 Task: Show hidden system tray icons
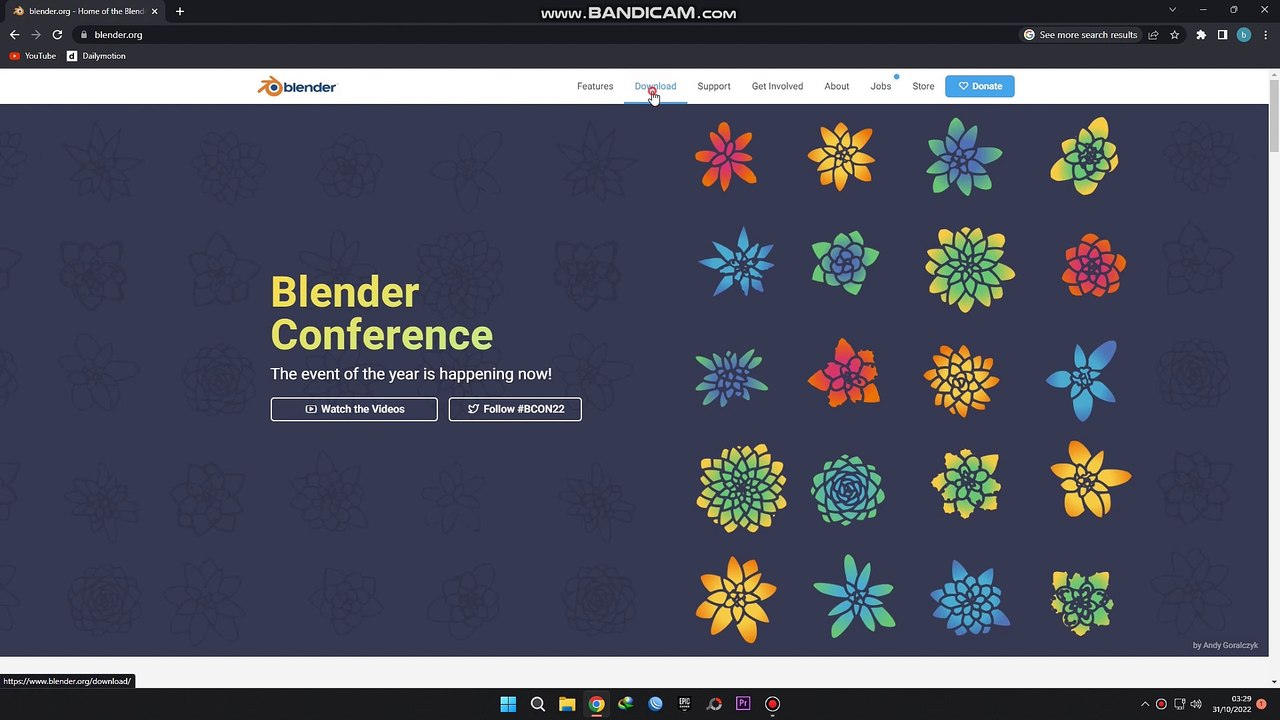(x=1145, y=704)
